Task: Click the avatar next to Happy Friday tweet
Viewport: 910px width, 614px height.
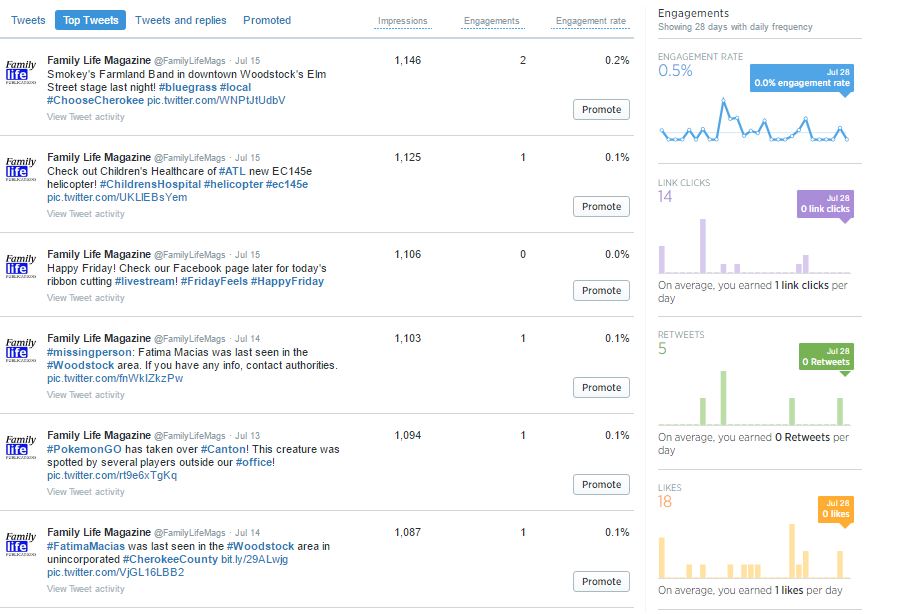Action: point(21,268)
